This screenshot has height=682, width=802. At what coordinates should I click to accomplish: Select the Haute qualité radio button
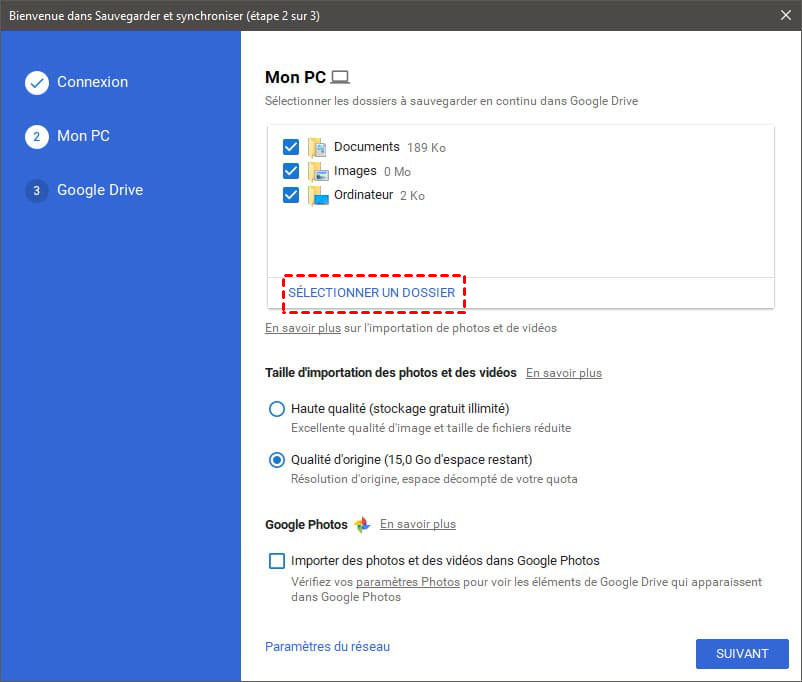click(277, 409)
